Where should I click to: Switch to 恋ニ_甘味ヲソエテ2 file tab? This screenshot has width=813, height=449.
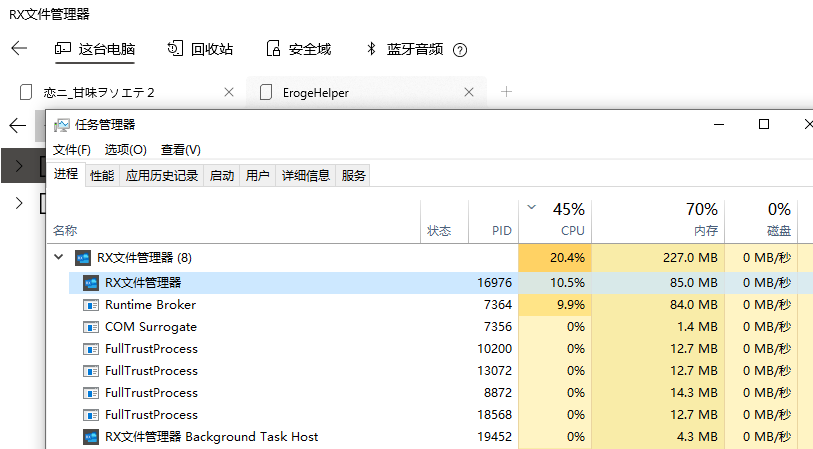click(x=127, y=93)
